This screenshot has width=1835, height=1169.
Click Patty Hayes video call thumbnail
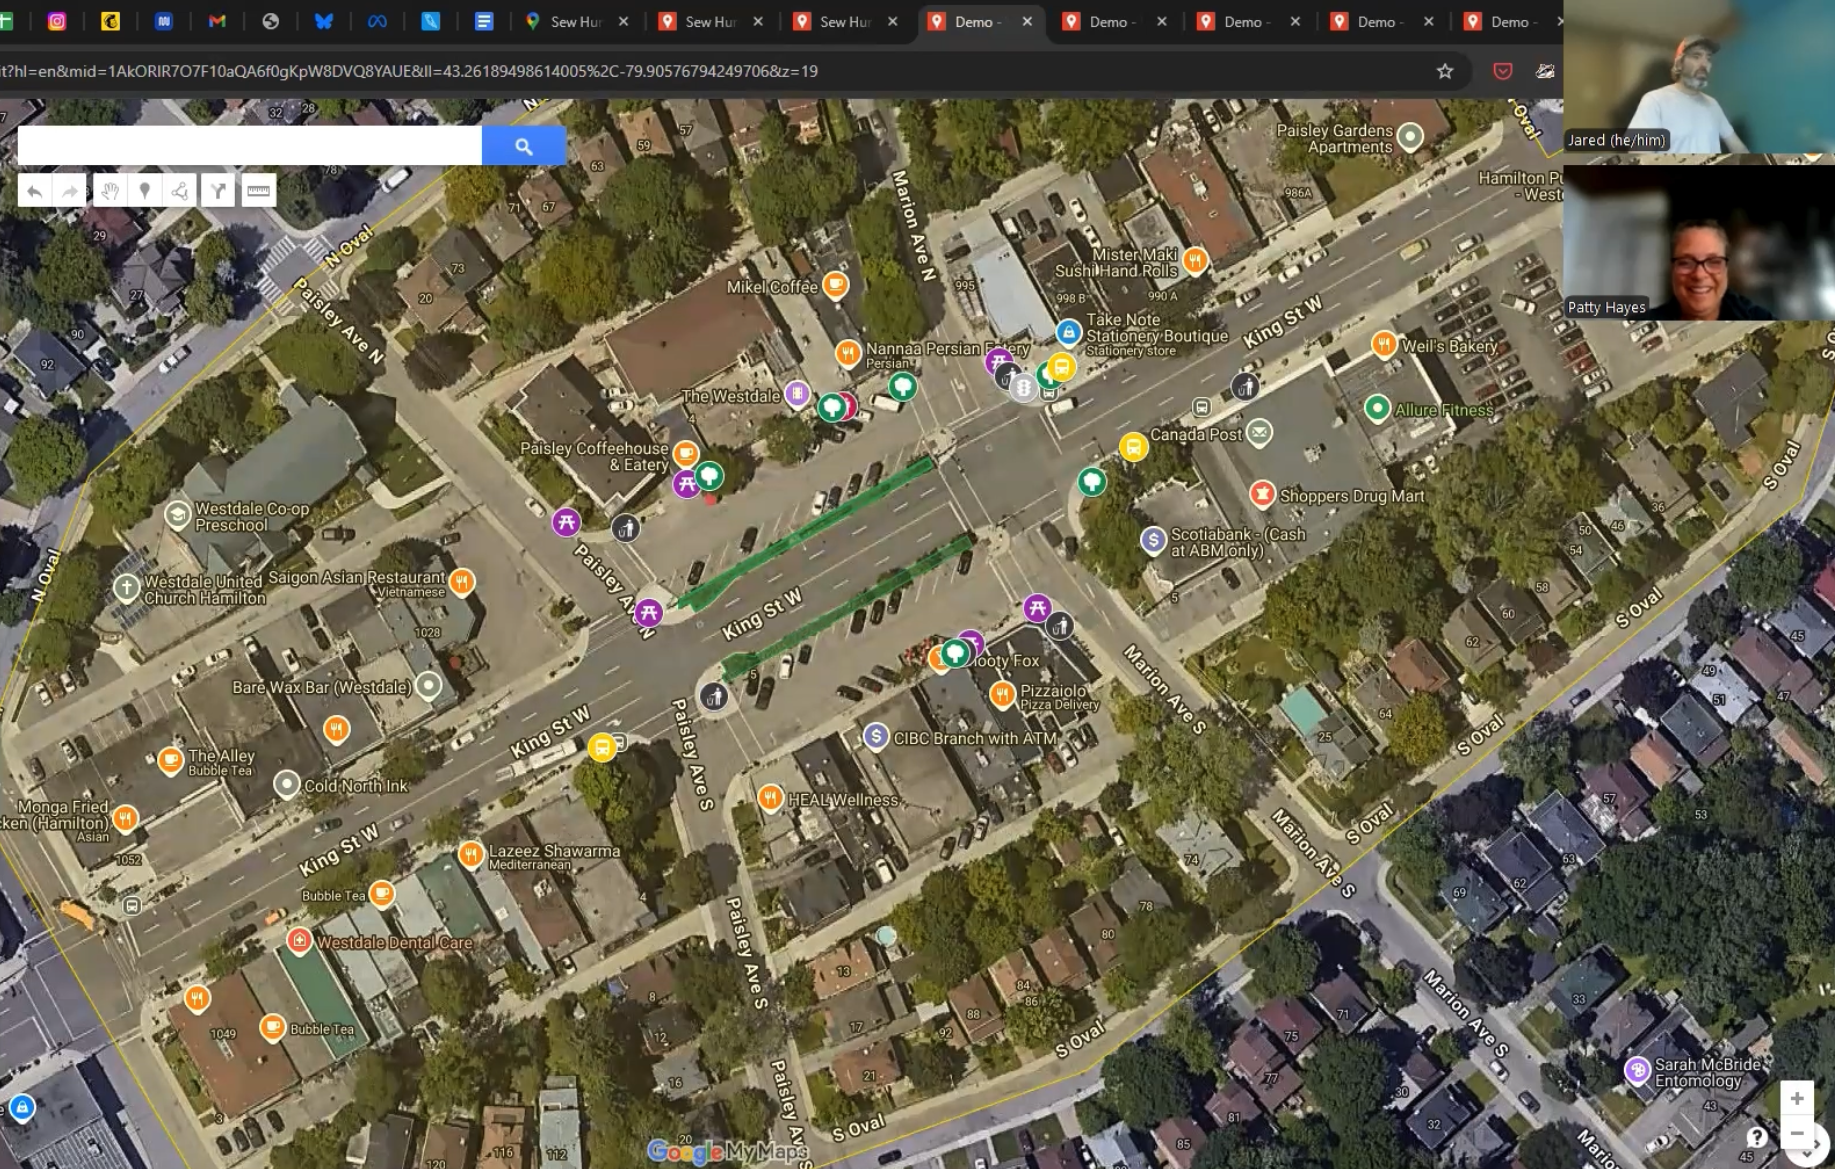pos(1698,243)
